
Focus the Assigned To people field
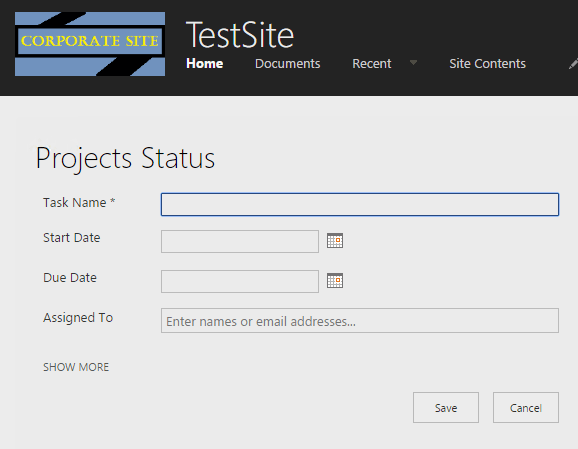[360, 320]
